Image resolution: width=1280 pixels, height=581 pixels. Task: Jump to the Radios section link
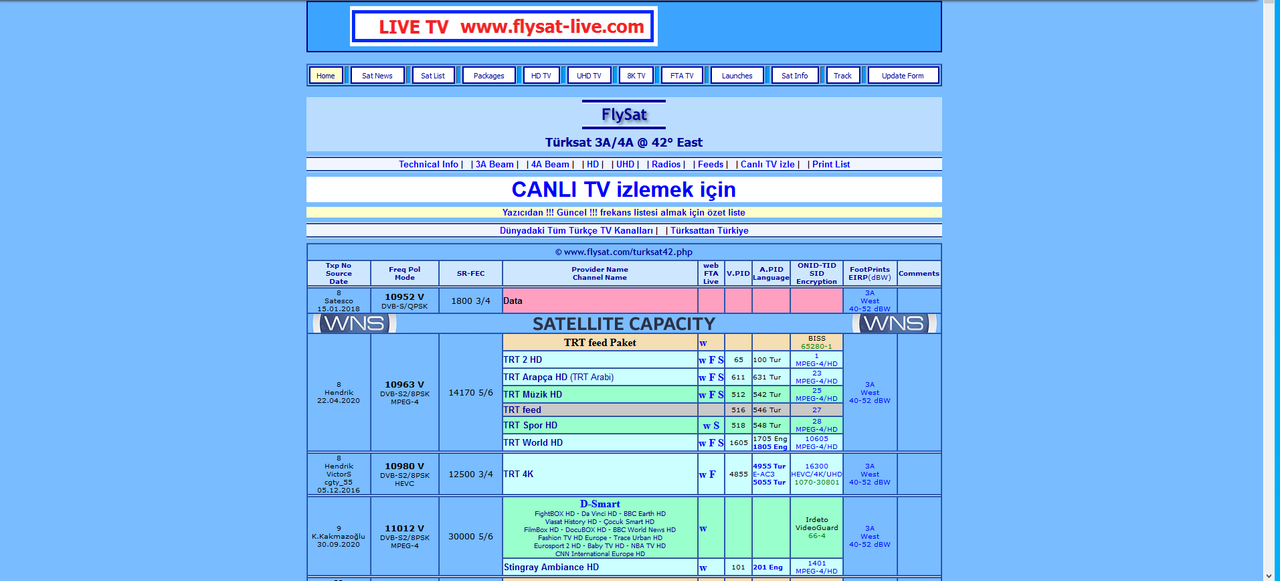(666, 164)
